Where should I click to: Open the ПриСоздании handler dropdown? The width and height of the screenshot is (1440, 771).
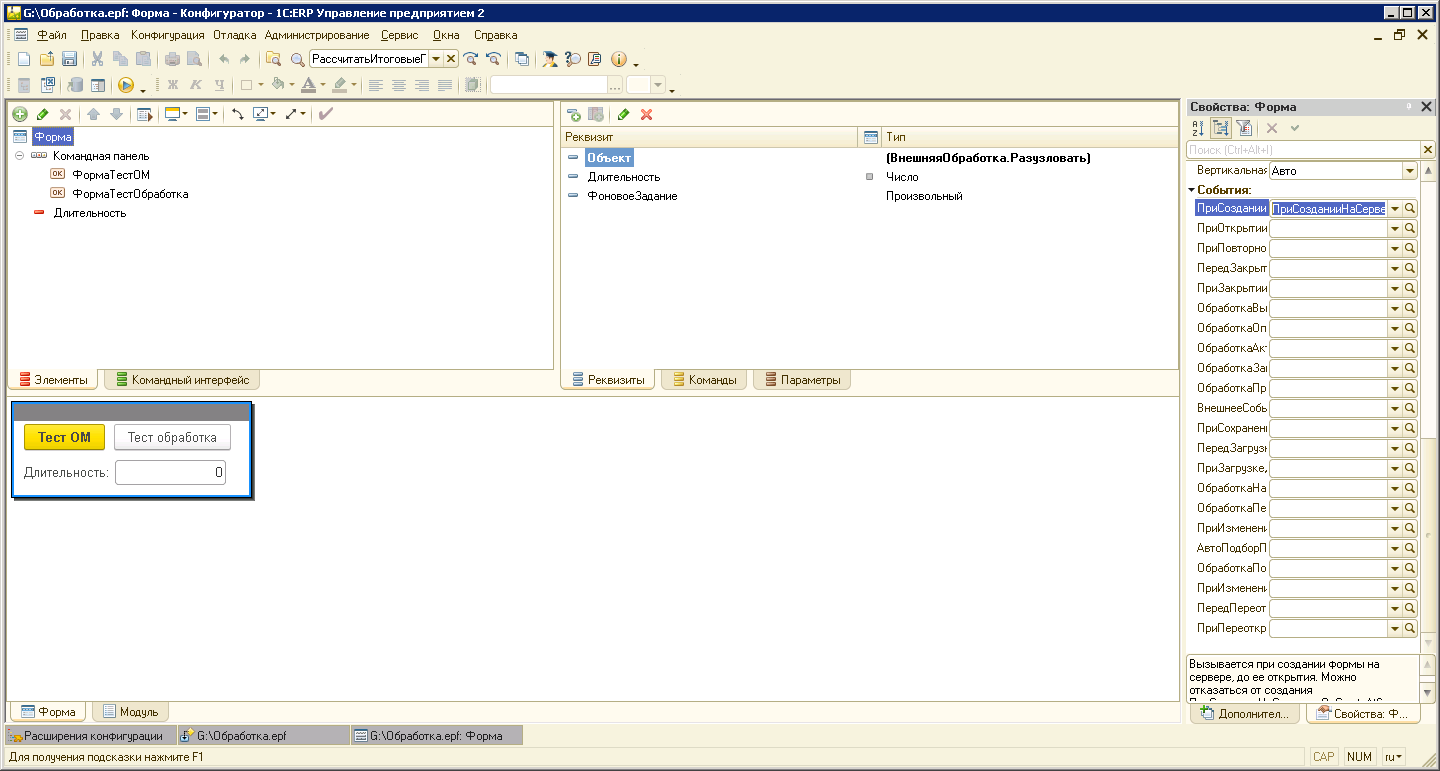(x=1394, y=209)
